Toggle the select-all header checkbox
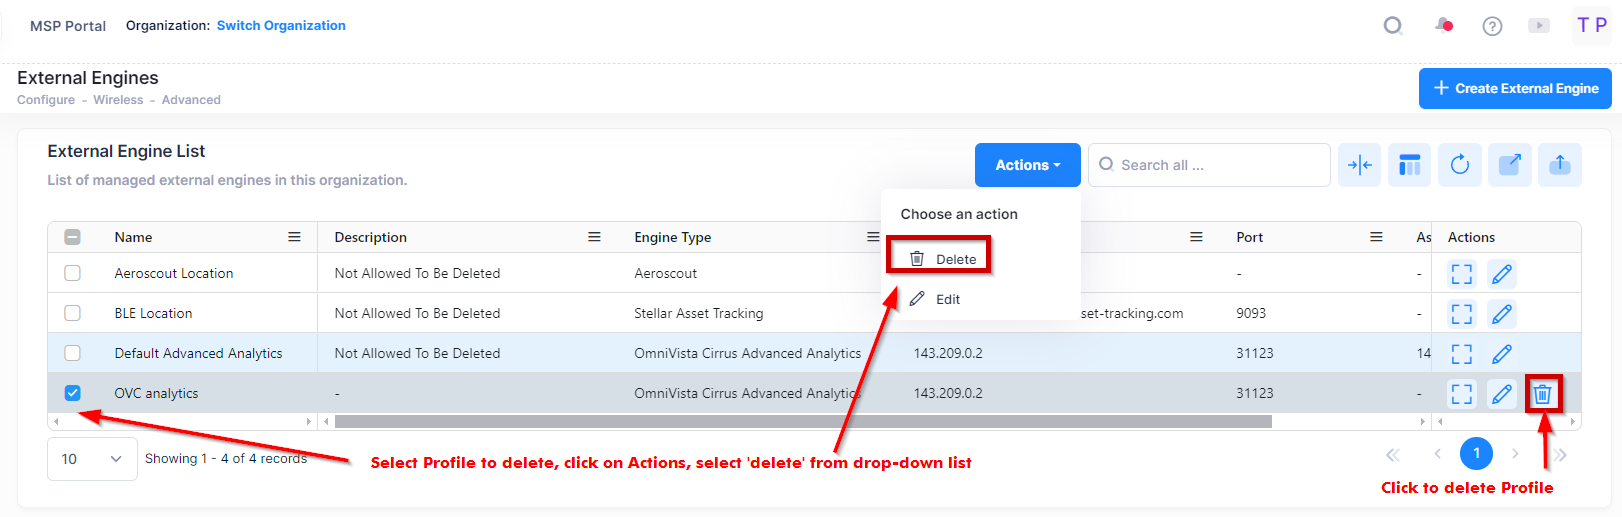 coord(73,237)
